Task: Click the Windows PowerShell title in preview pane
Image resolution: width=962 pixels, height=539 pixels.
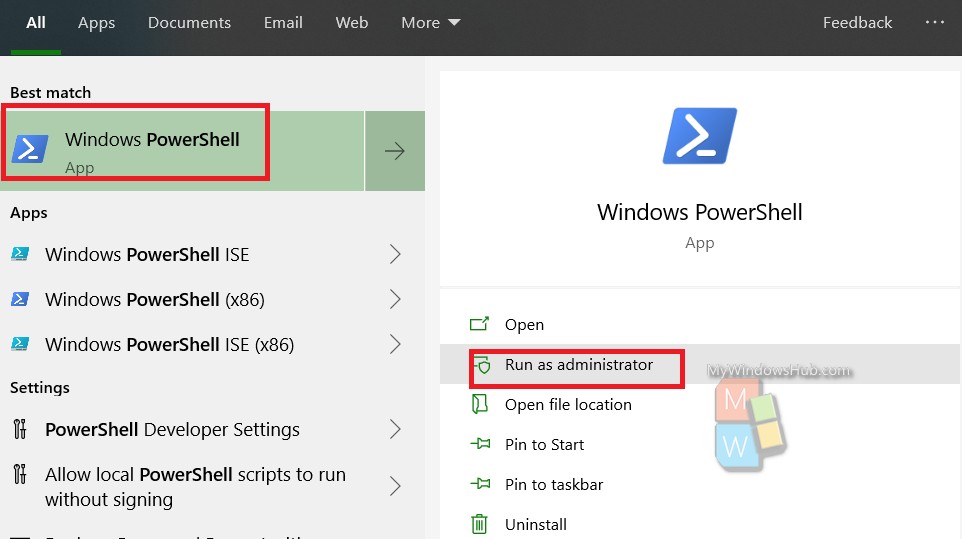Action: (699, 212)
